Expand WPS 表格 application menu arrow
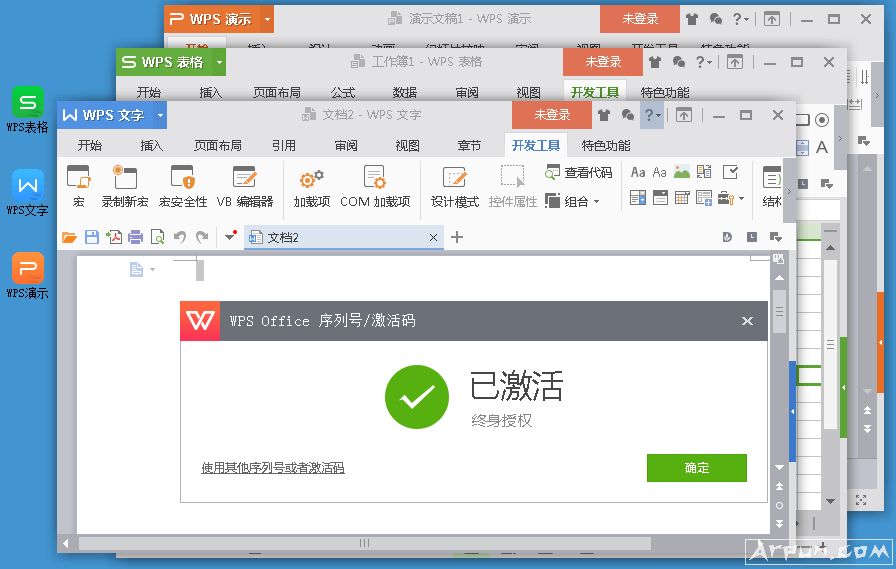The height and width of the screenshot is (569, 896). pyautogui.click(x=219, y=62)
